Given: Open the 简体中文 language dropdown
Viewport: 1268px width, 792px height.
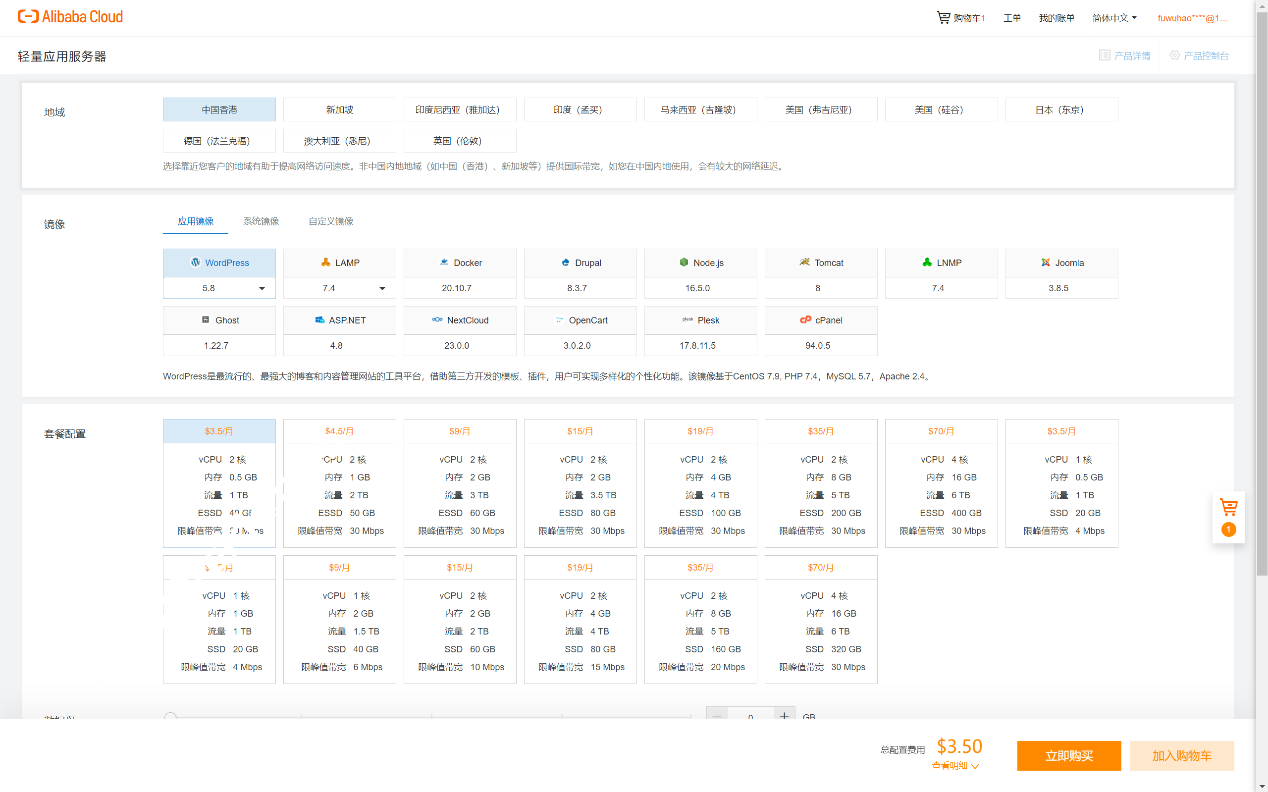Looking at the screenshot, I should [1114, 18].
